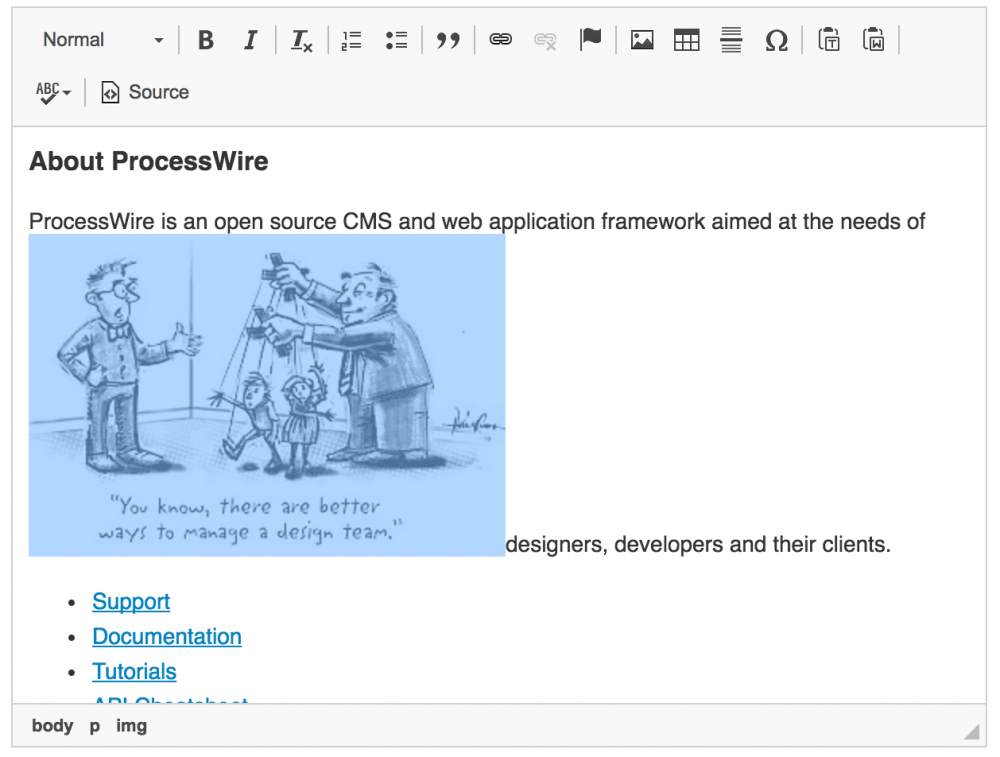This screenshot has height=757, width=1000.
Task: Open the Normal paragraph format dropdown
Action: pyautogui.click(x=102, y=40)
